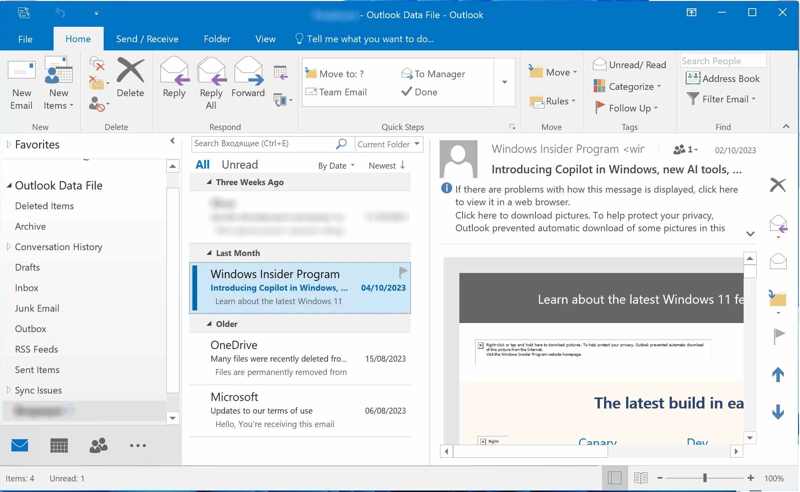Click Tell me what you want to do
Image resolution: width=800 pixels, height=492 pixels.
coord(365,39)
